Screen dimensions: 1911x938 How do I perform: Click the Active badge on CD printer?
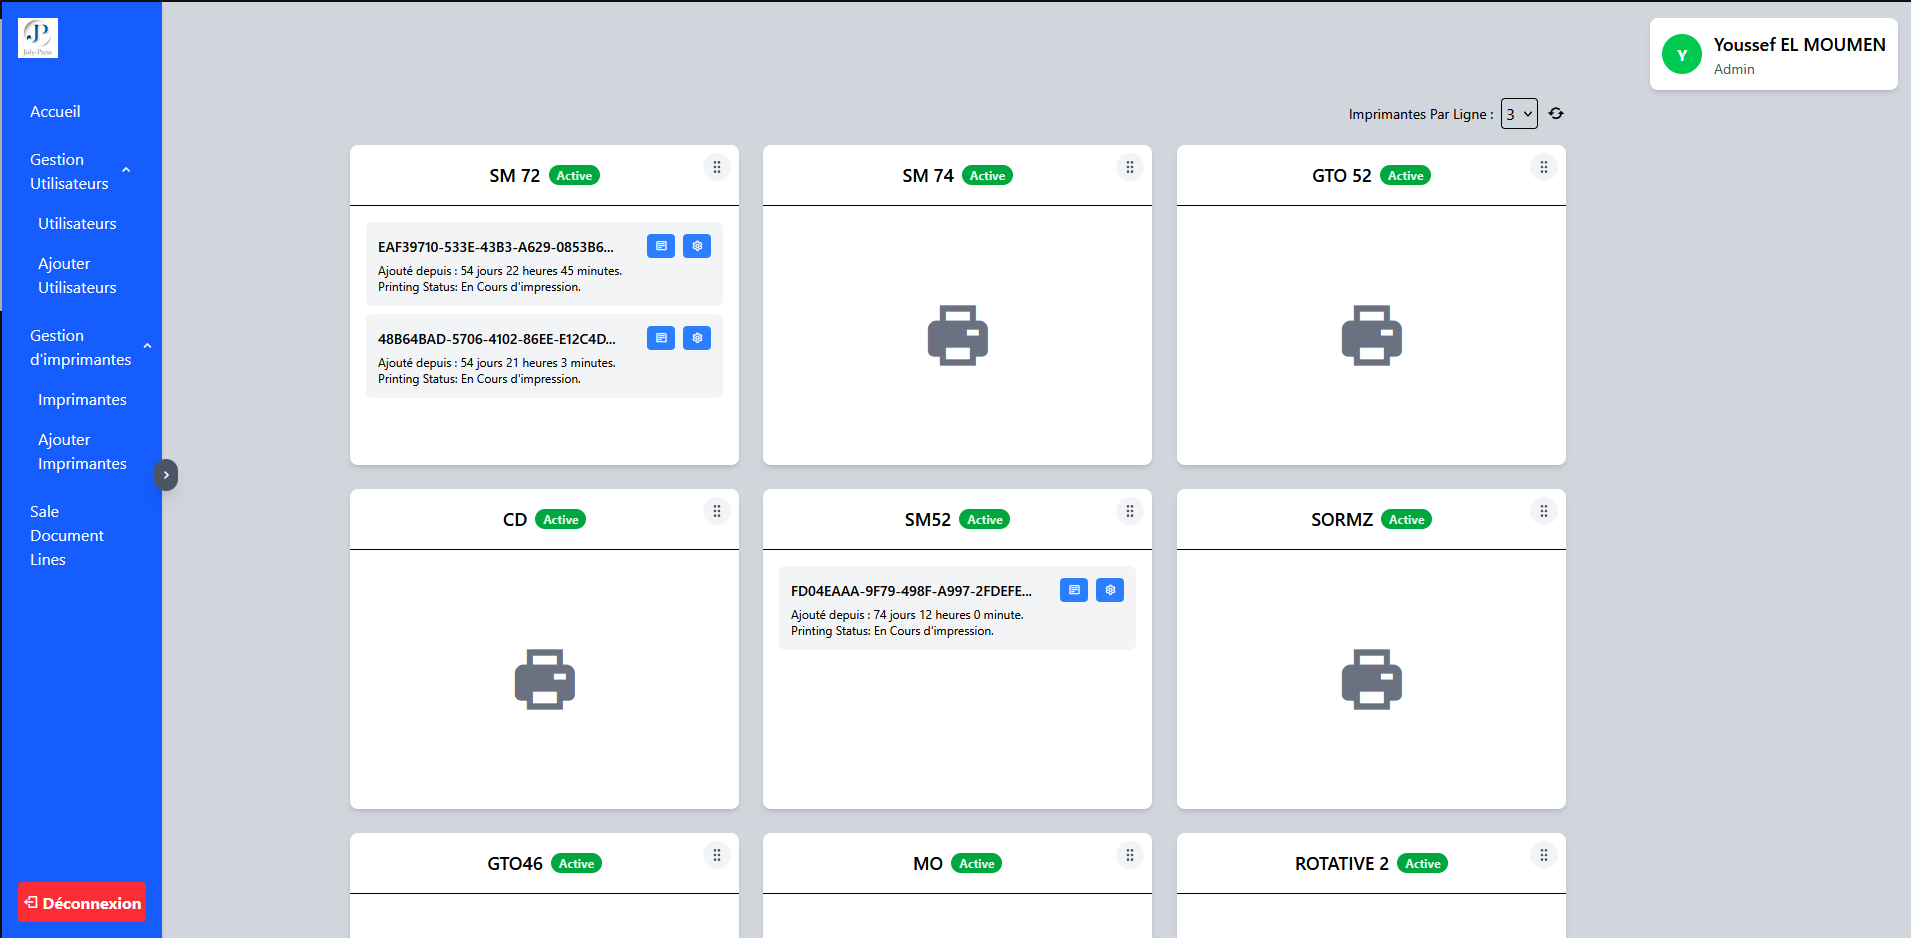(x=561, y=520)
